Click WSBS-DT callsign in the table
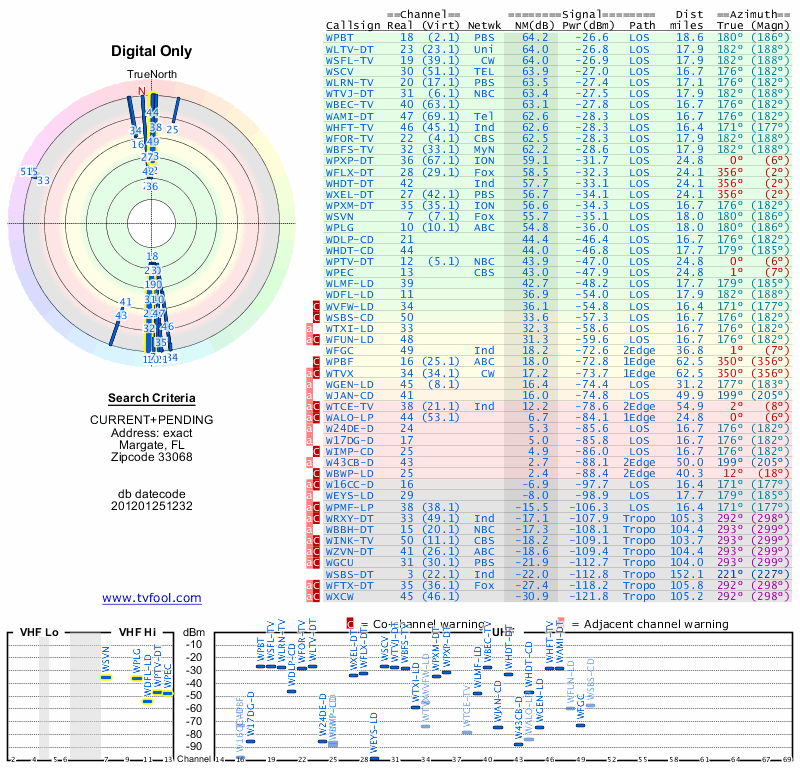The height and width of the screenshot is (768, 800). [349, 575]
